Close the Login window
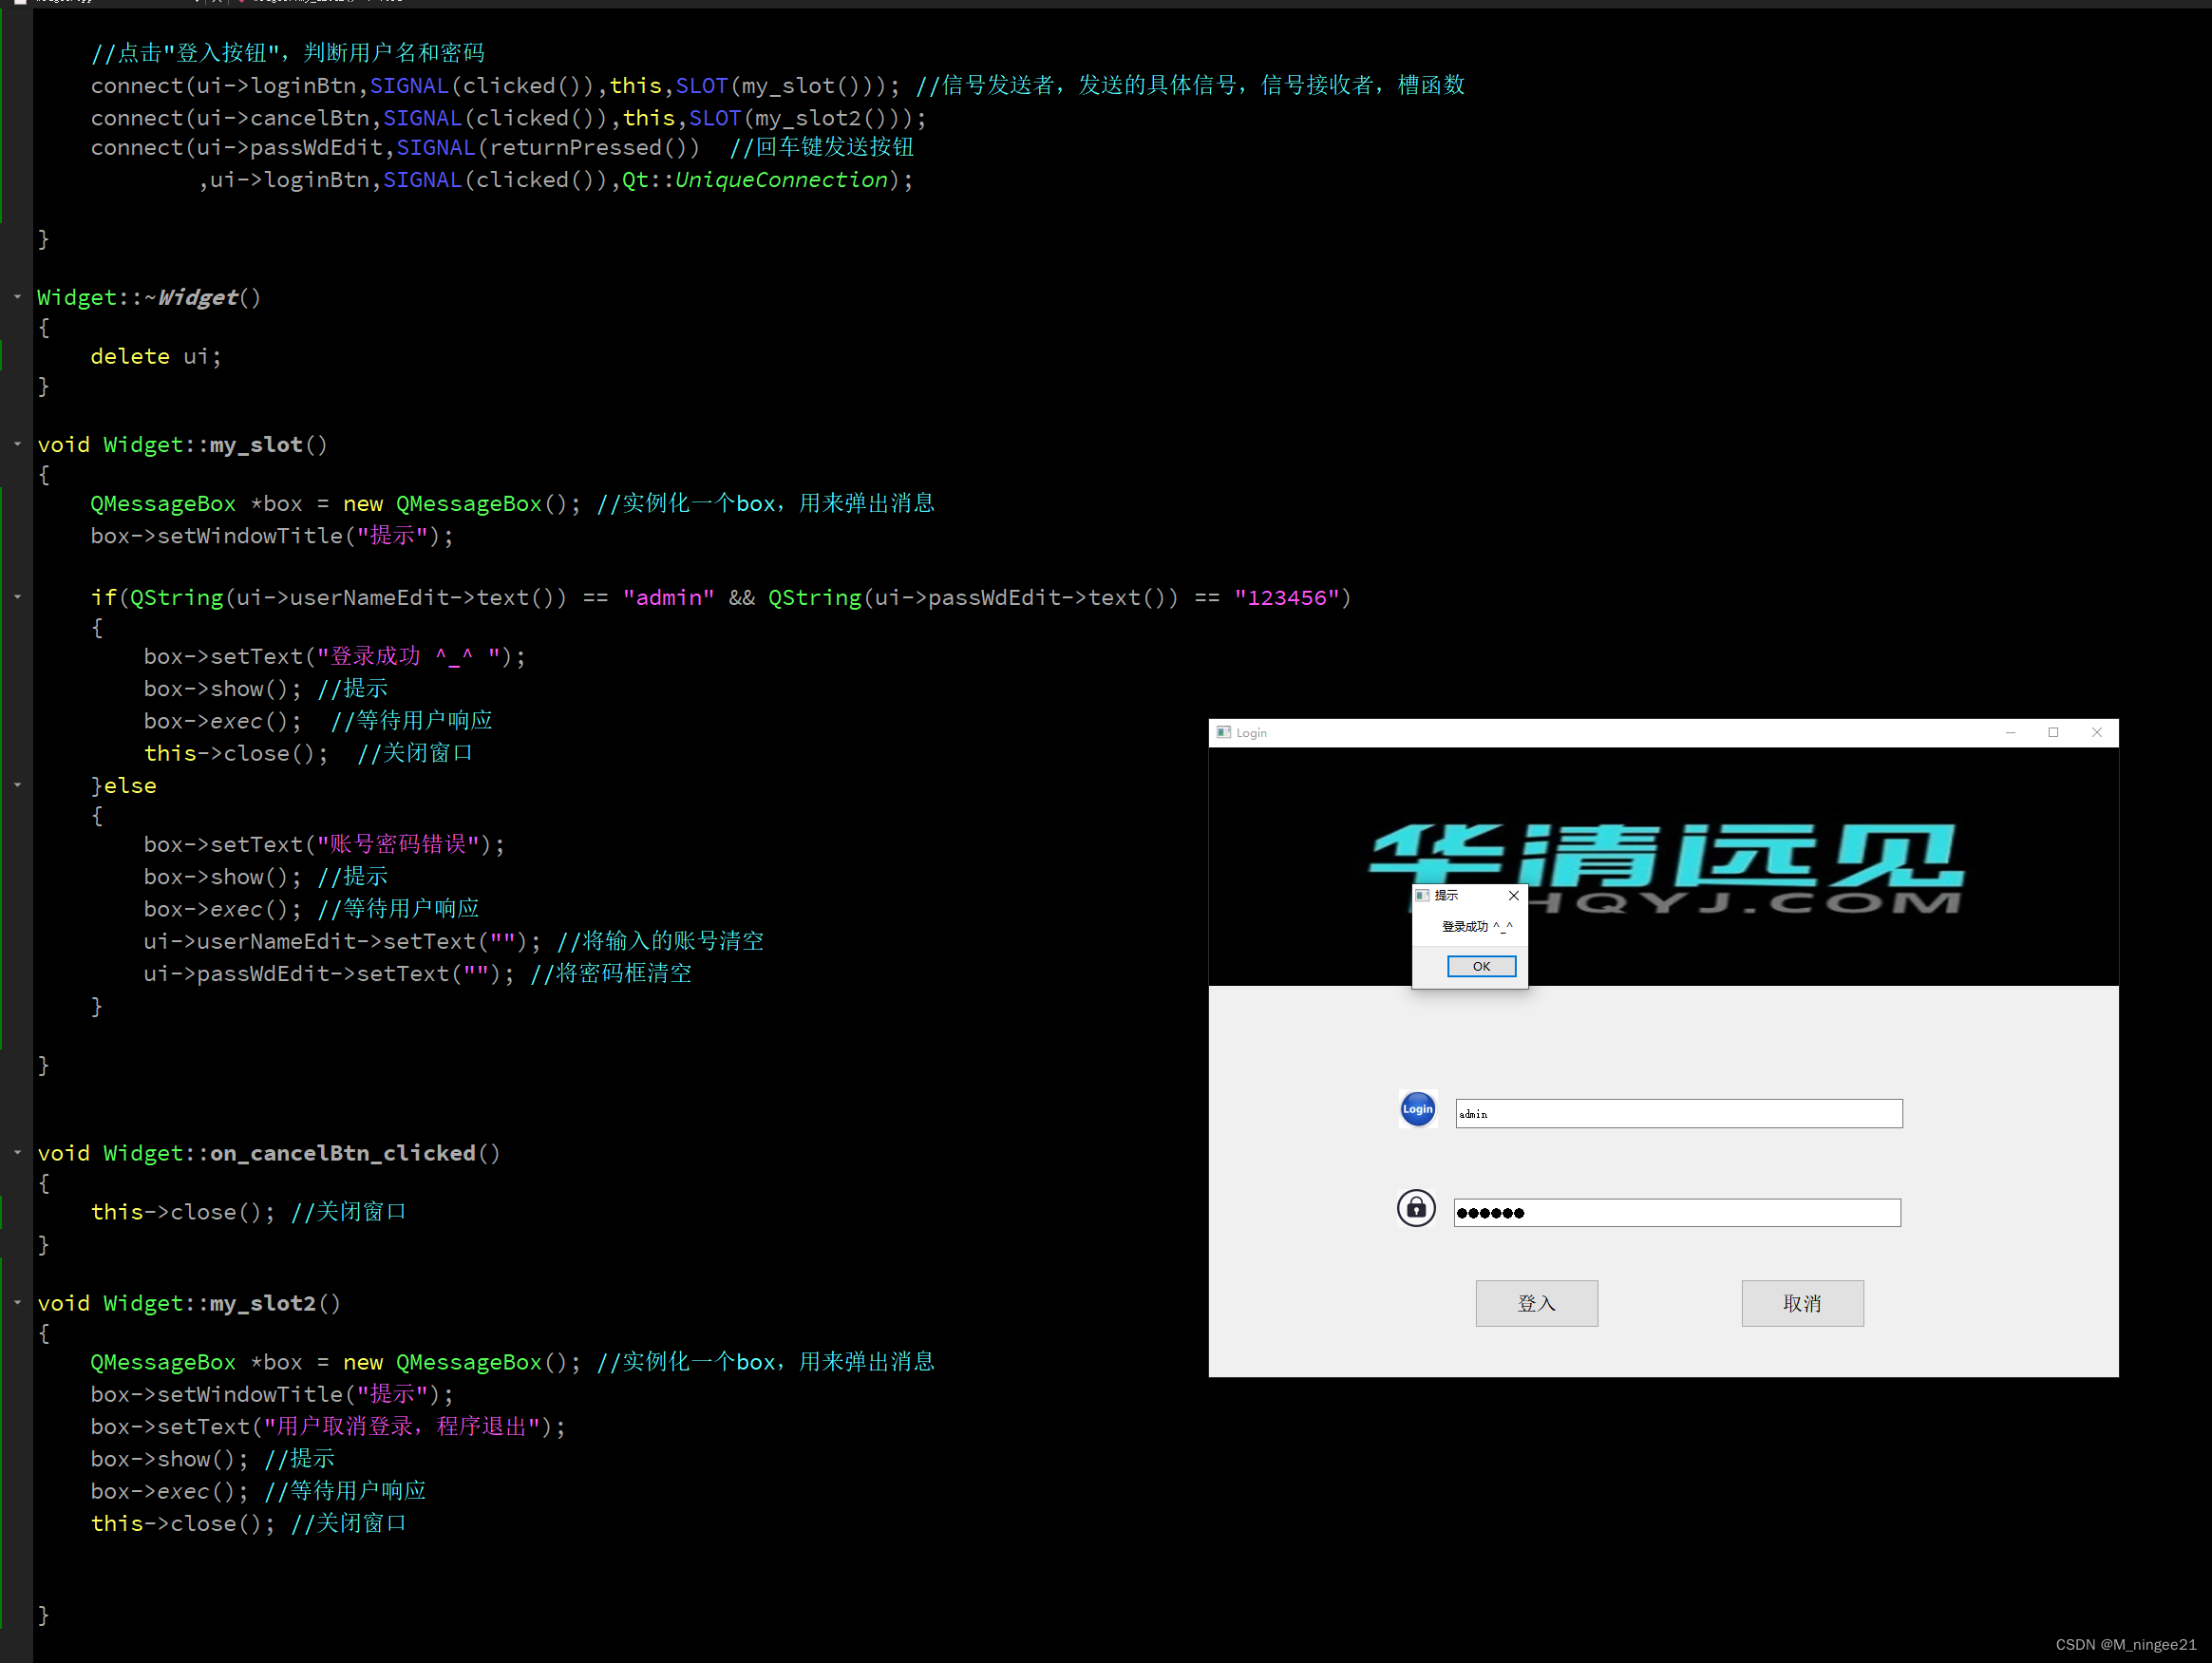 2097,732
